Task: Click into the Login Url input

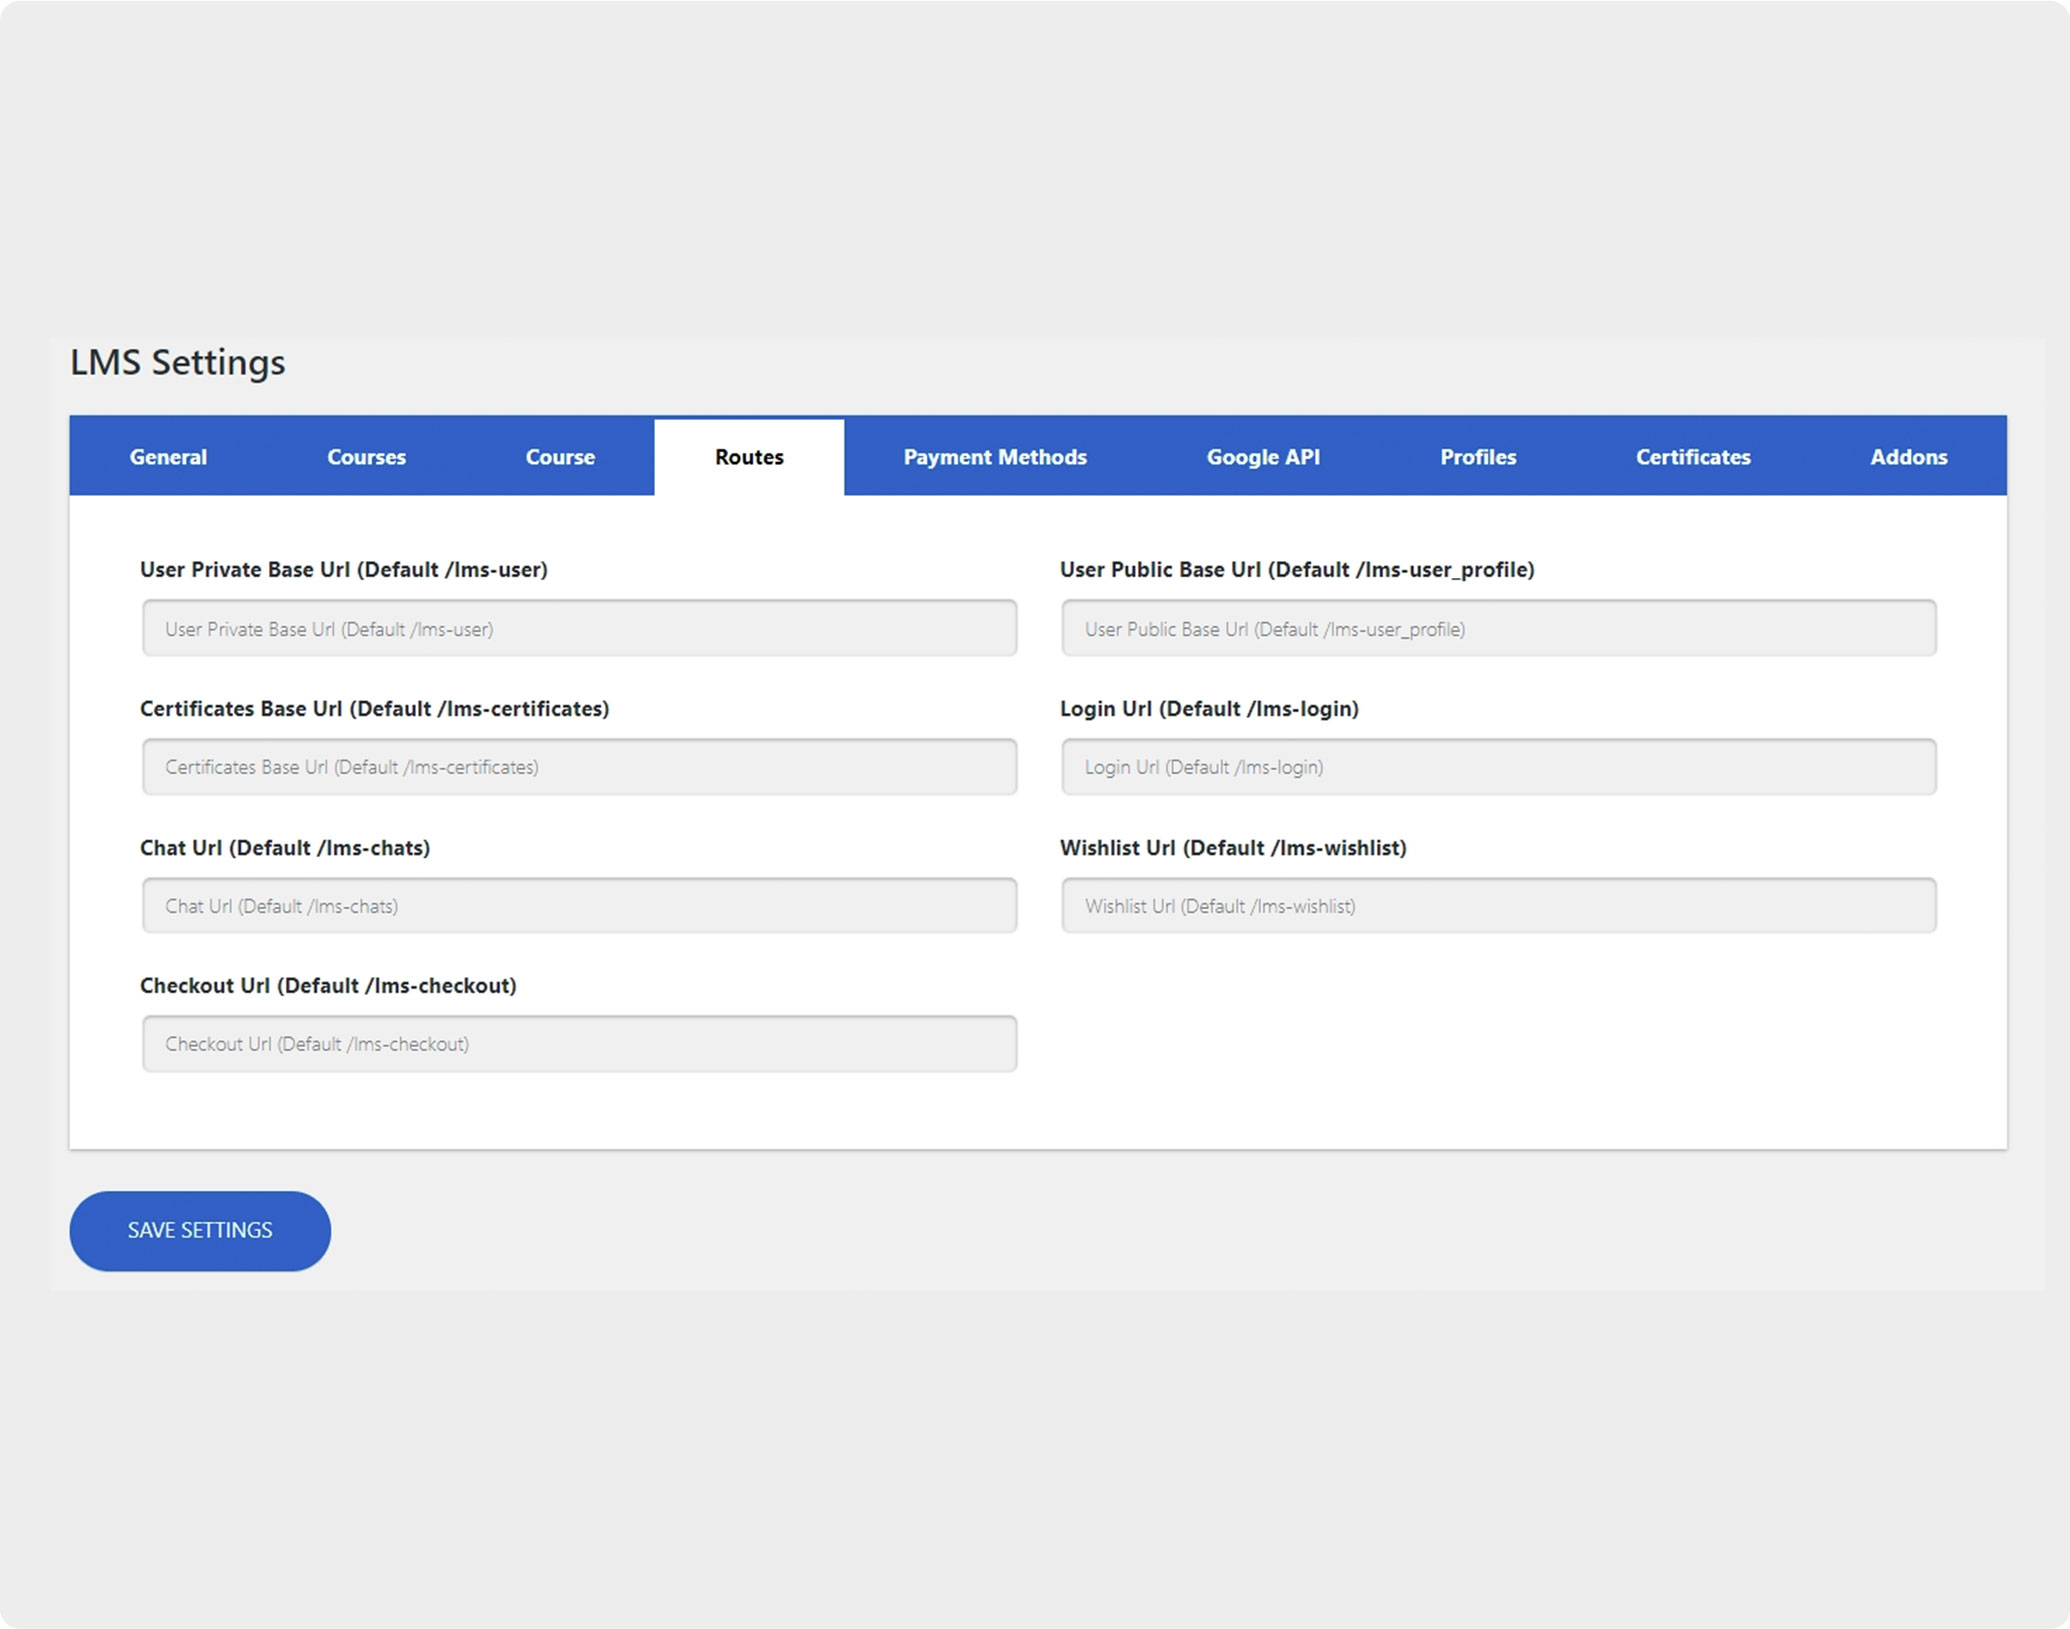Action: click(1498, 767)
